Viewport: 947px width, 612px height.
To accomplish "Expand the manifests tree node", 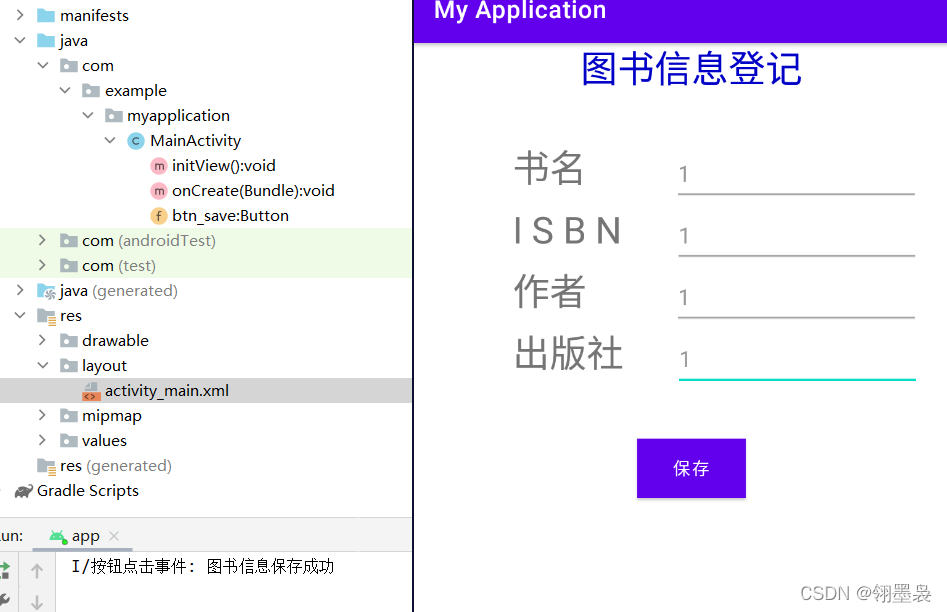I will pyautogui.click(x=20, y=15).
